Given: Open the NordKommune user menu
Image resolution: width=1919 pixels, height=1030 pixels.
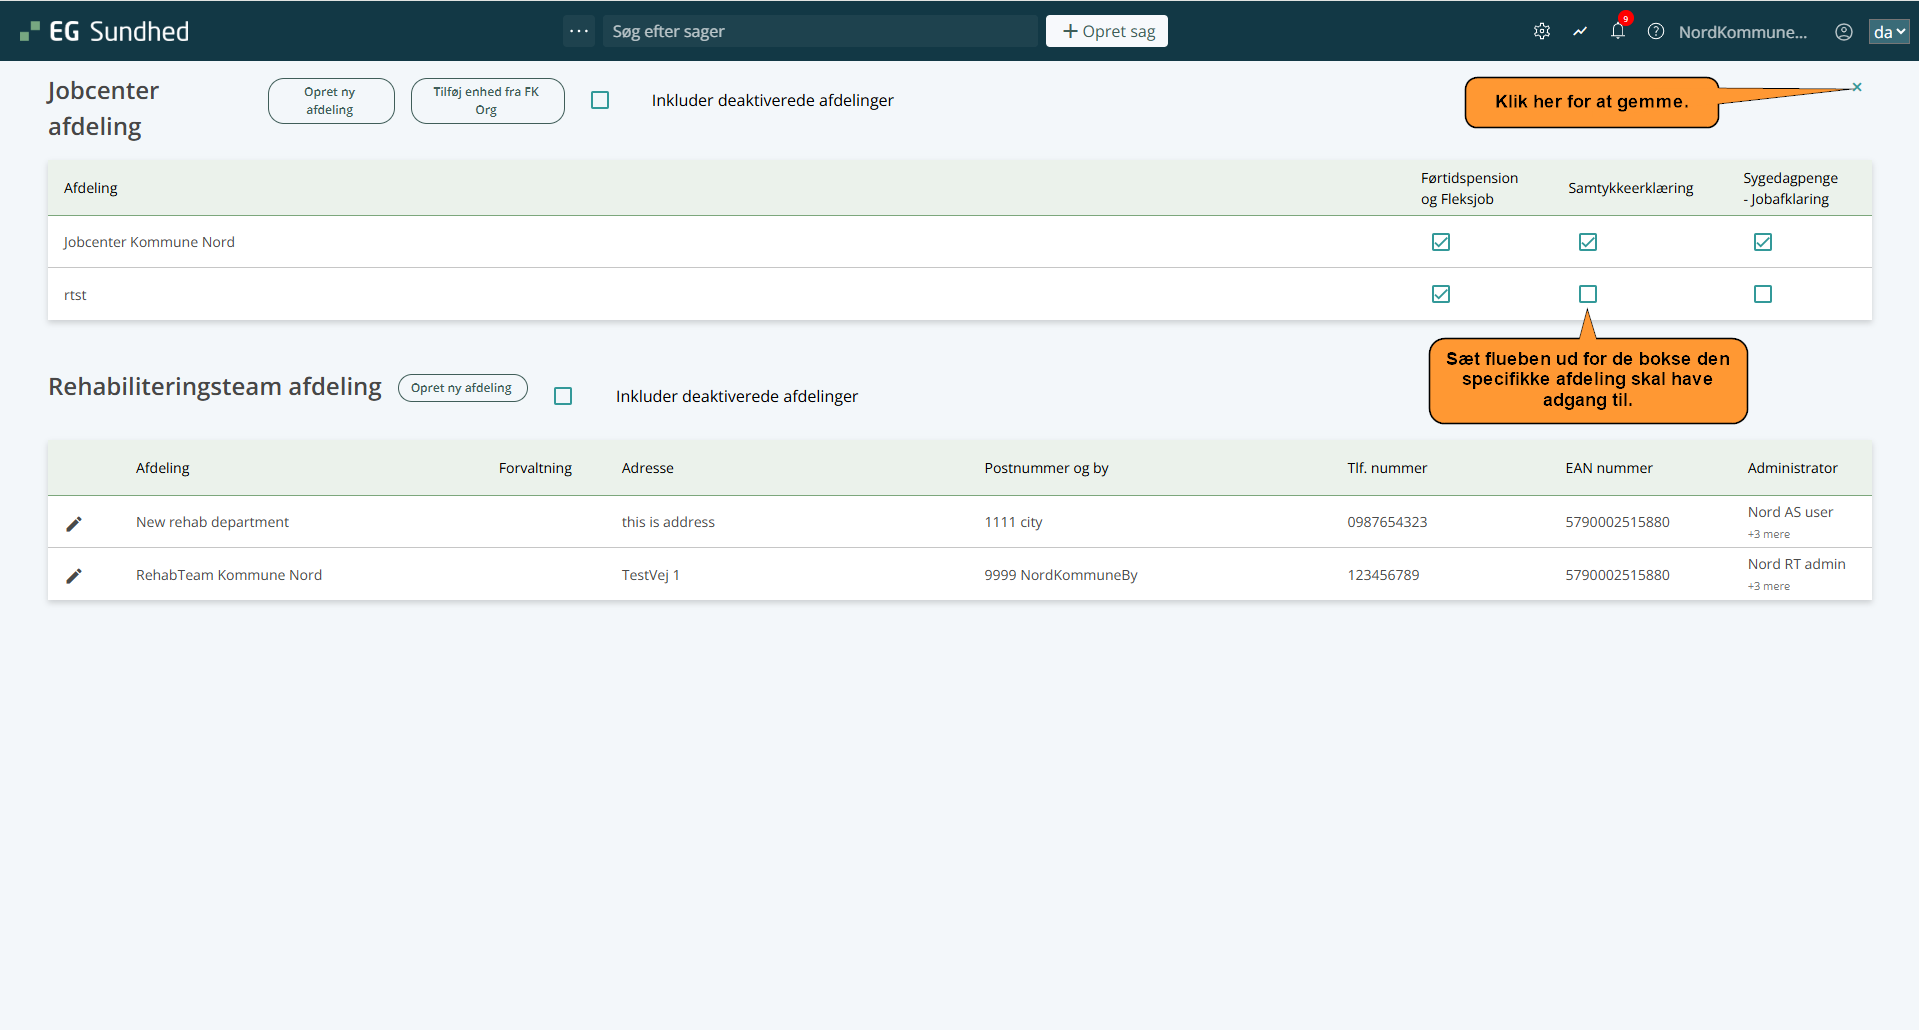Looking at the screenshot, I should pyautogui.click(x=1742, y=31).
